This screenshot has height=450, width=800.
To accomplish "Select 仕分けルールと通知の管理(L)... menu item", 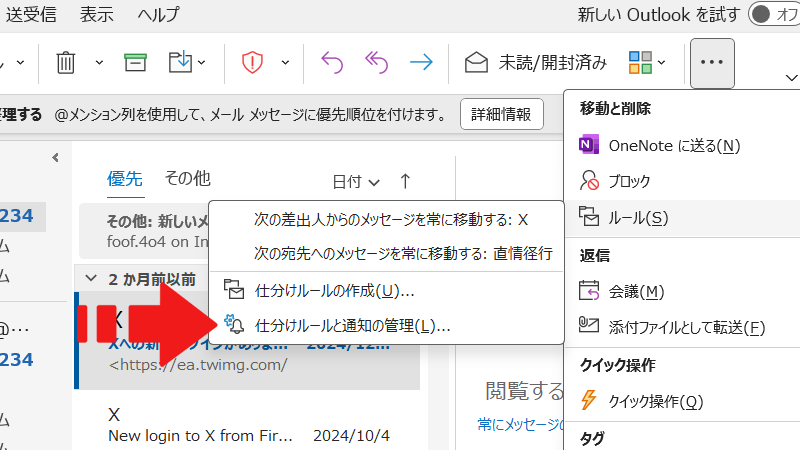I will pos(352,325).
